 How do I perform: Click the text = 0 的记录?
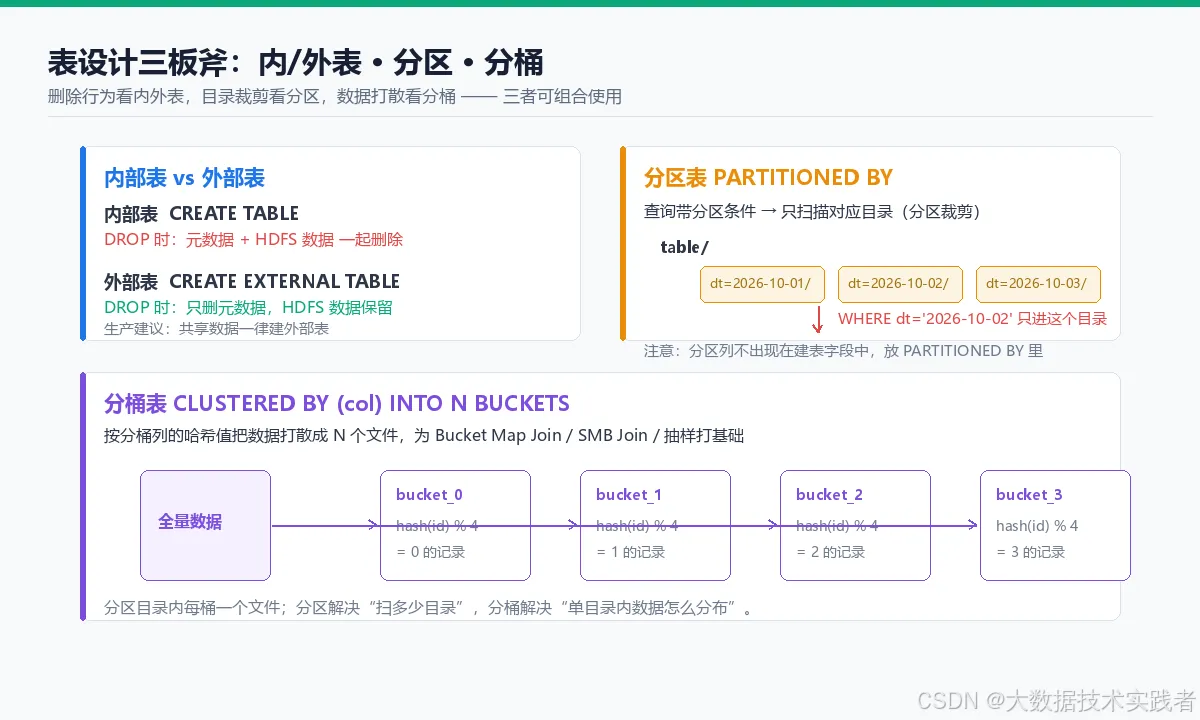point(431,552)
